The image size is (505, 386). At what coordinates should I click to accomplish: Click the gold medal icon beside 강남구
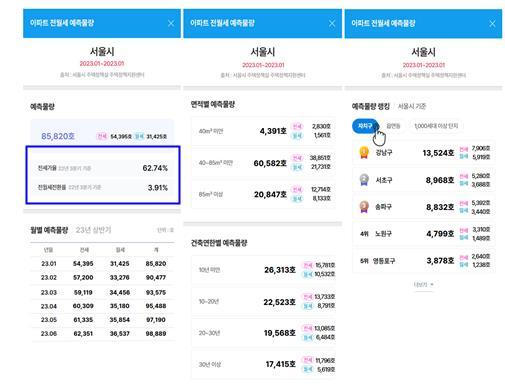[x=364, y=153]
